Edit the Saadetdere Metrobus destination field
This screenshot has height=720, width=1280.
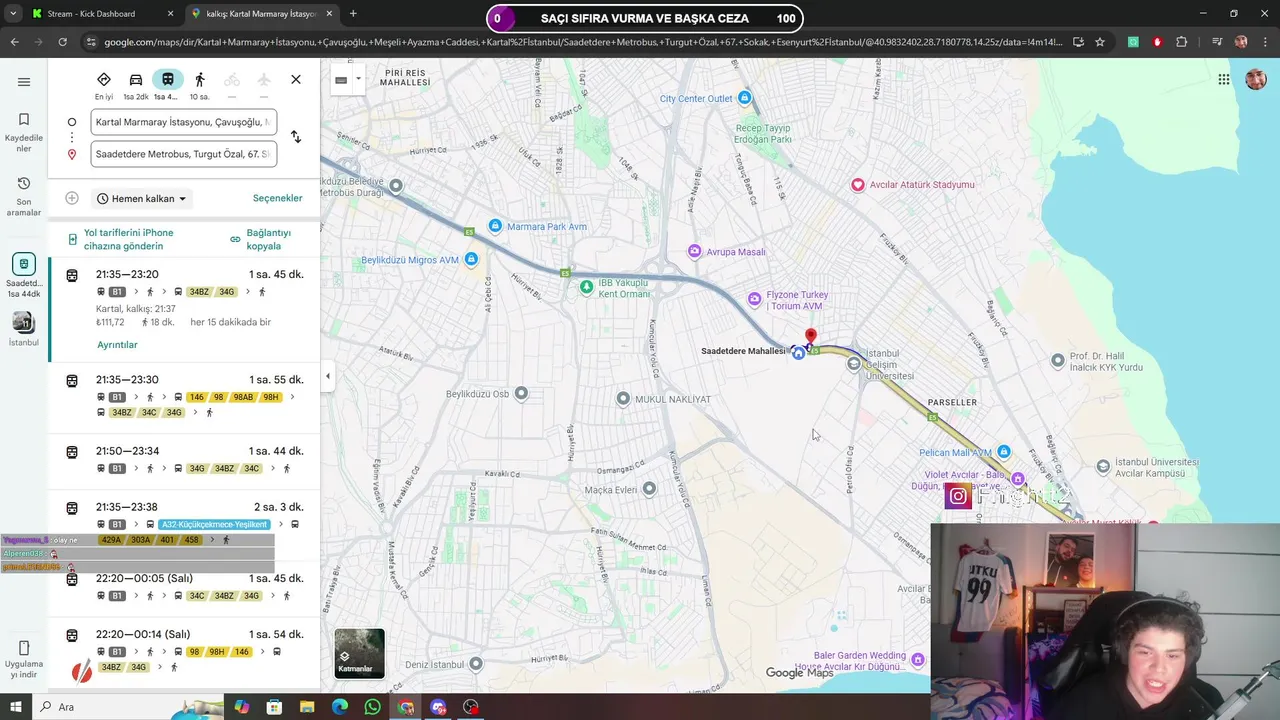point(183,154)
